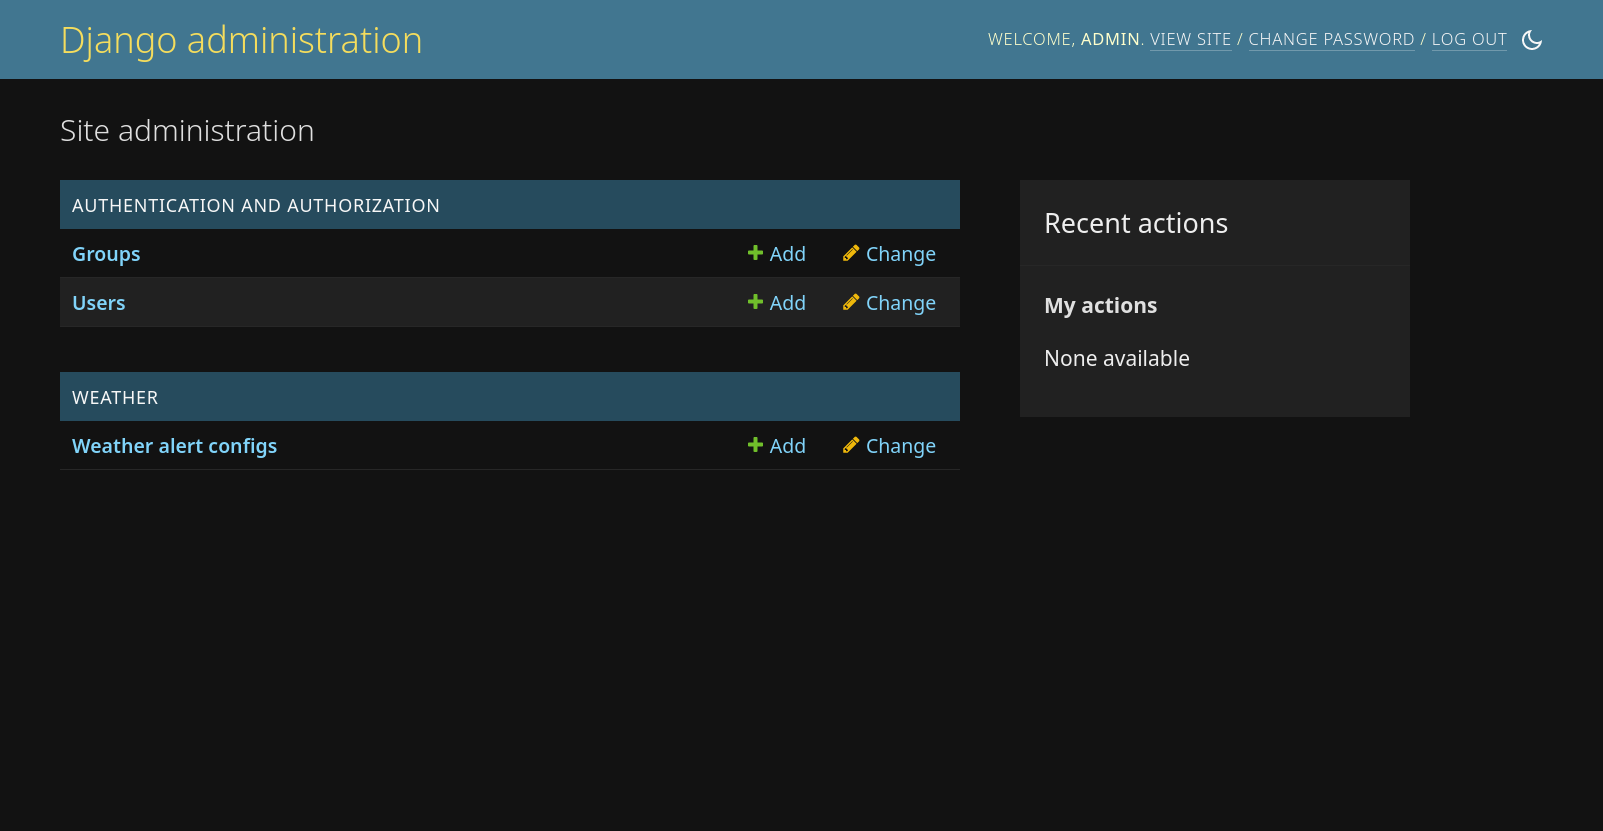Click the My actions heading
Viewport: 1603px width, 831px height.
coord(1100,305)
